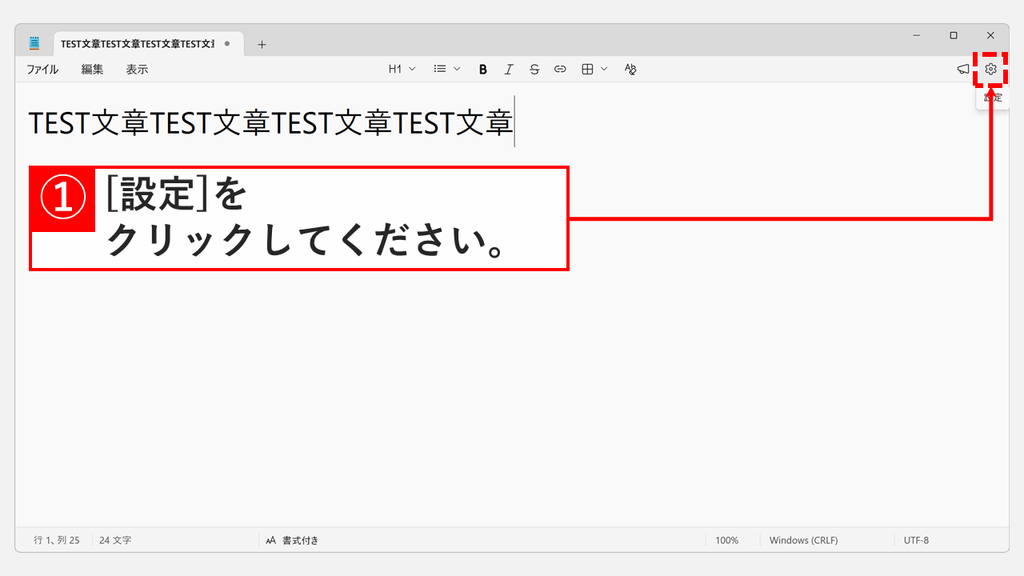1024x576 pixels.
Task: Click the megaphone icon beside the settings gear
Action: tap(963, 69)
